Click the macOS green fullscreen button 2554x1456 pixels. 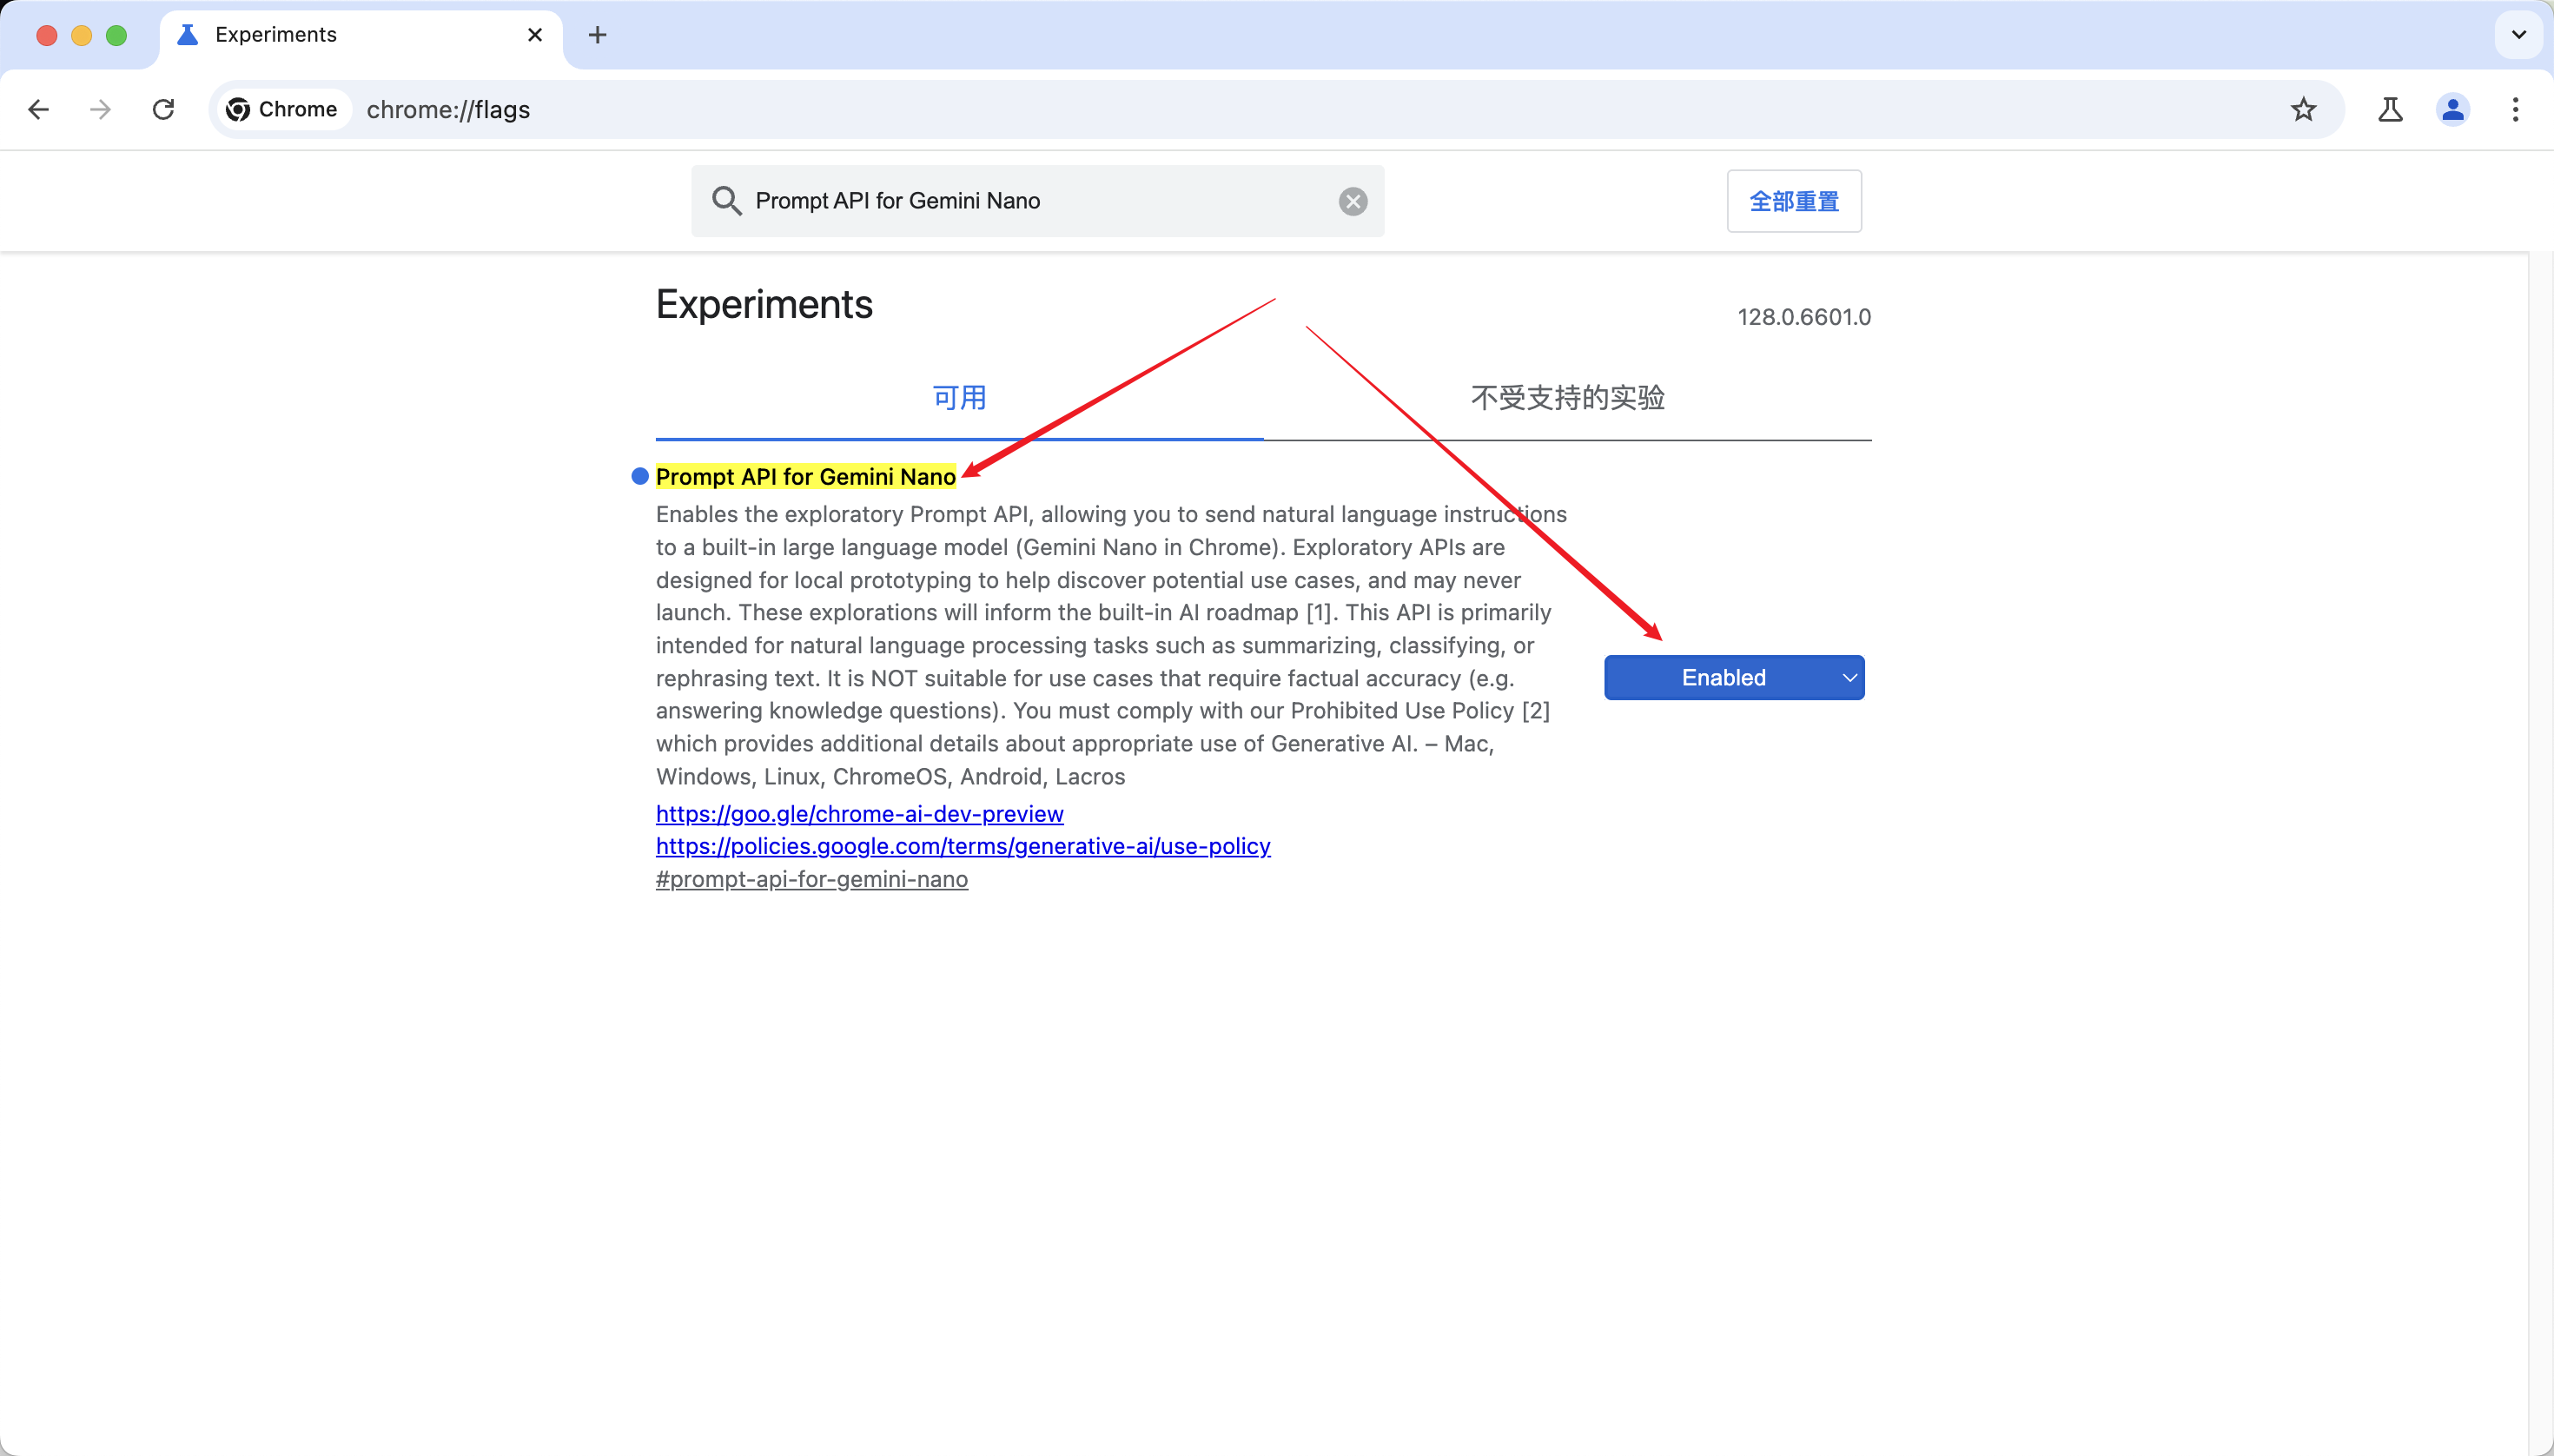tap(117, 35)
